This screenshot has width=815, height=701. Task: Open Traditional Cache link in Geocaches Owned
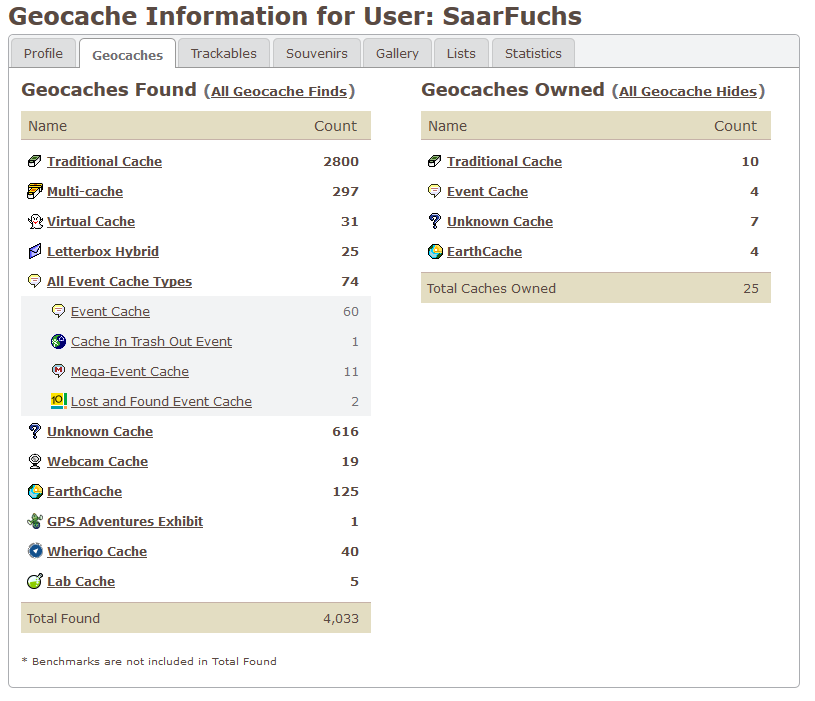point(504,162)
